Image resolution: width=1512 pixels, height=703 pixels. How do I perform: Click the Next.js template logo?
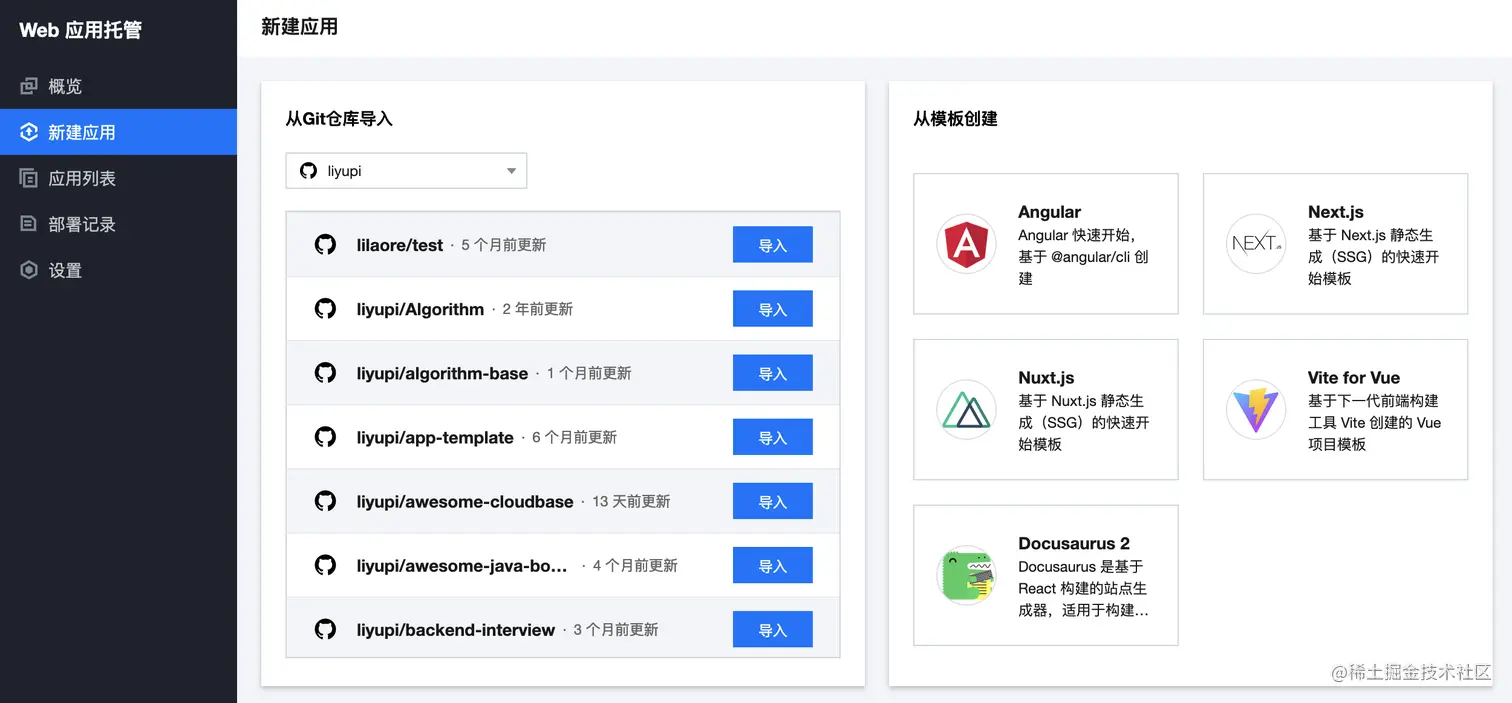[1256, 243]
